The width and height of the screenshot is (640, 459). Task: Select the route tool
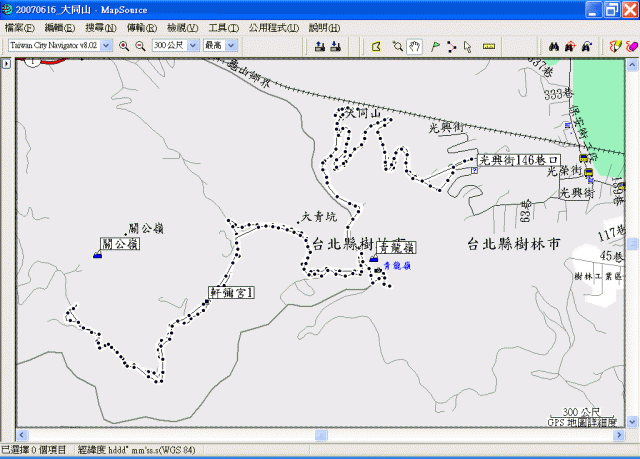[x=451, y=46]
